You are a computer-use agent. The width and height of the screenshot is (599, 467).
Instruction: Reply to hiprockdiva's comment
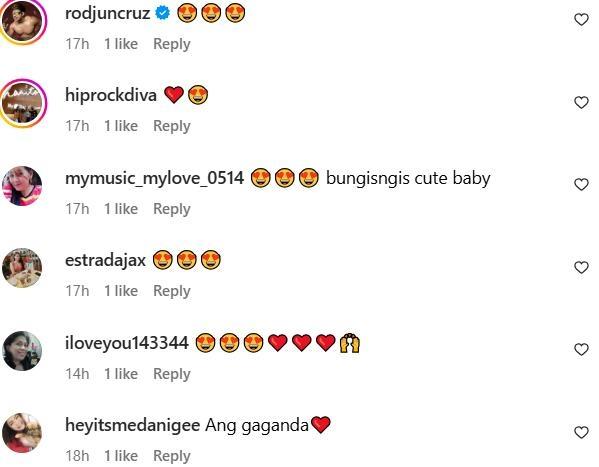(x=172, y=126)
